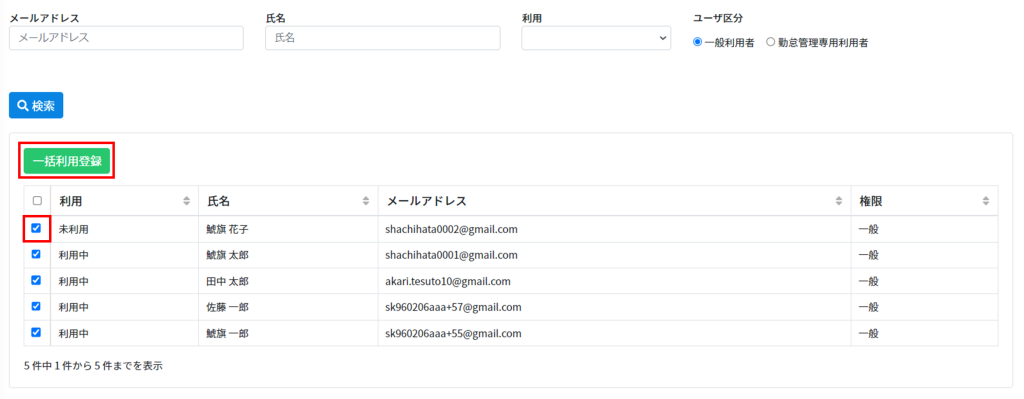Uncheck the checkbox for 田中 太郎

tap(37, 280)
